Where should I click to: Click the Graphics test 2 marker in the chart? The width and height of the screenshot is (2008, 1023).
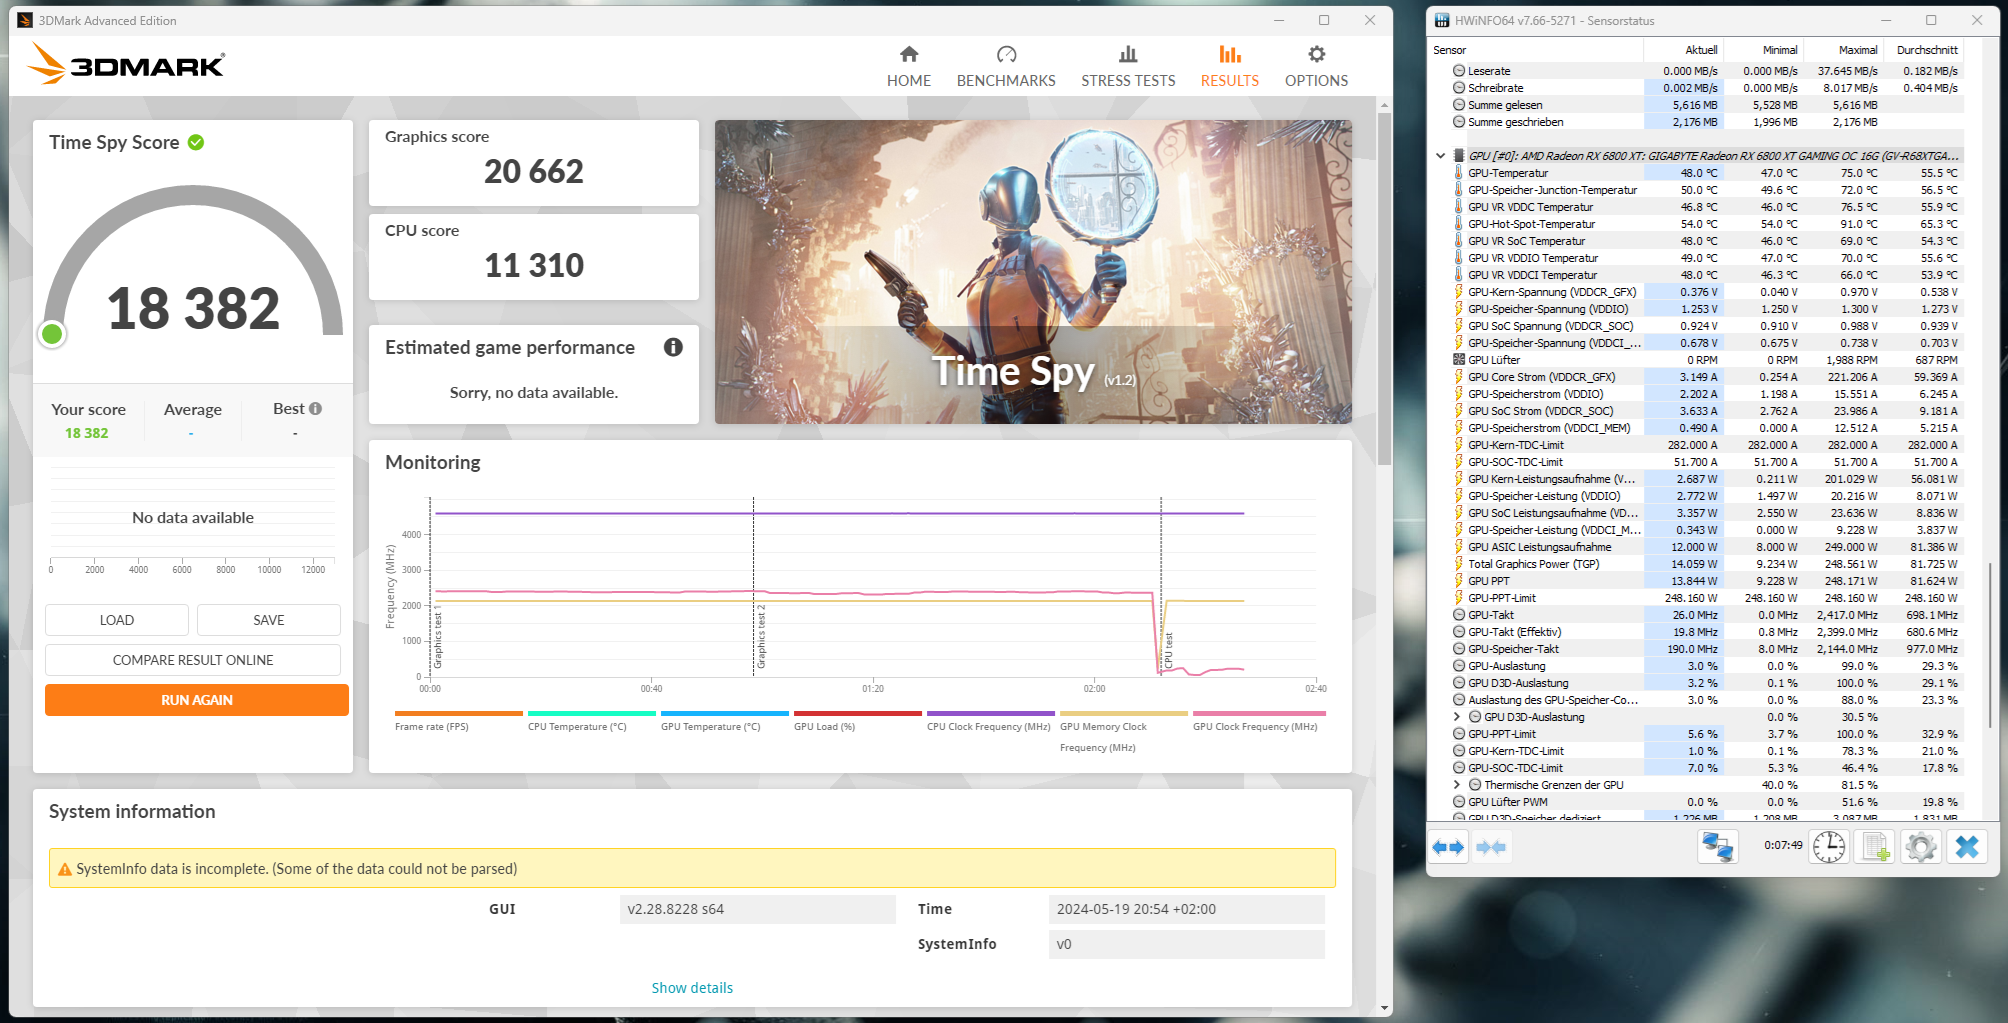tap(762, 637)
